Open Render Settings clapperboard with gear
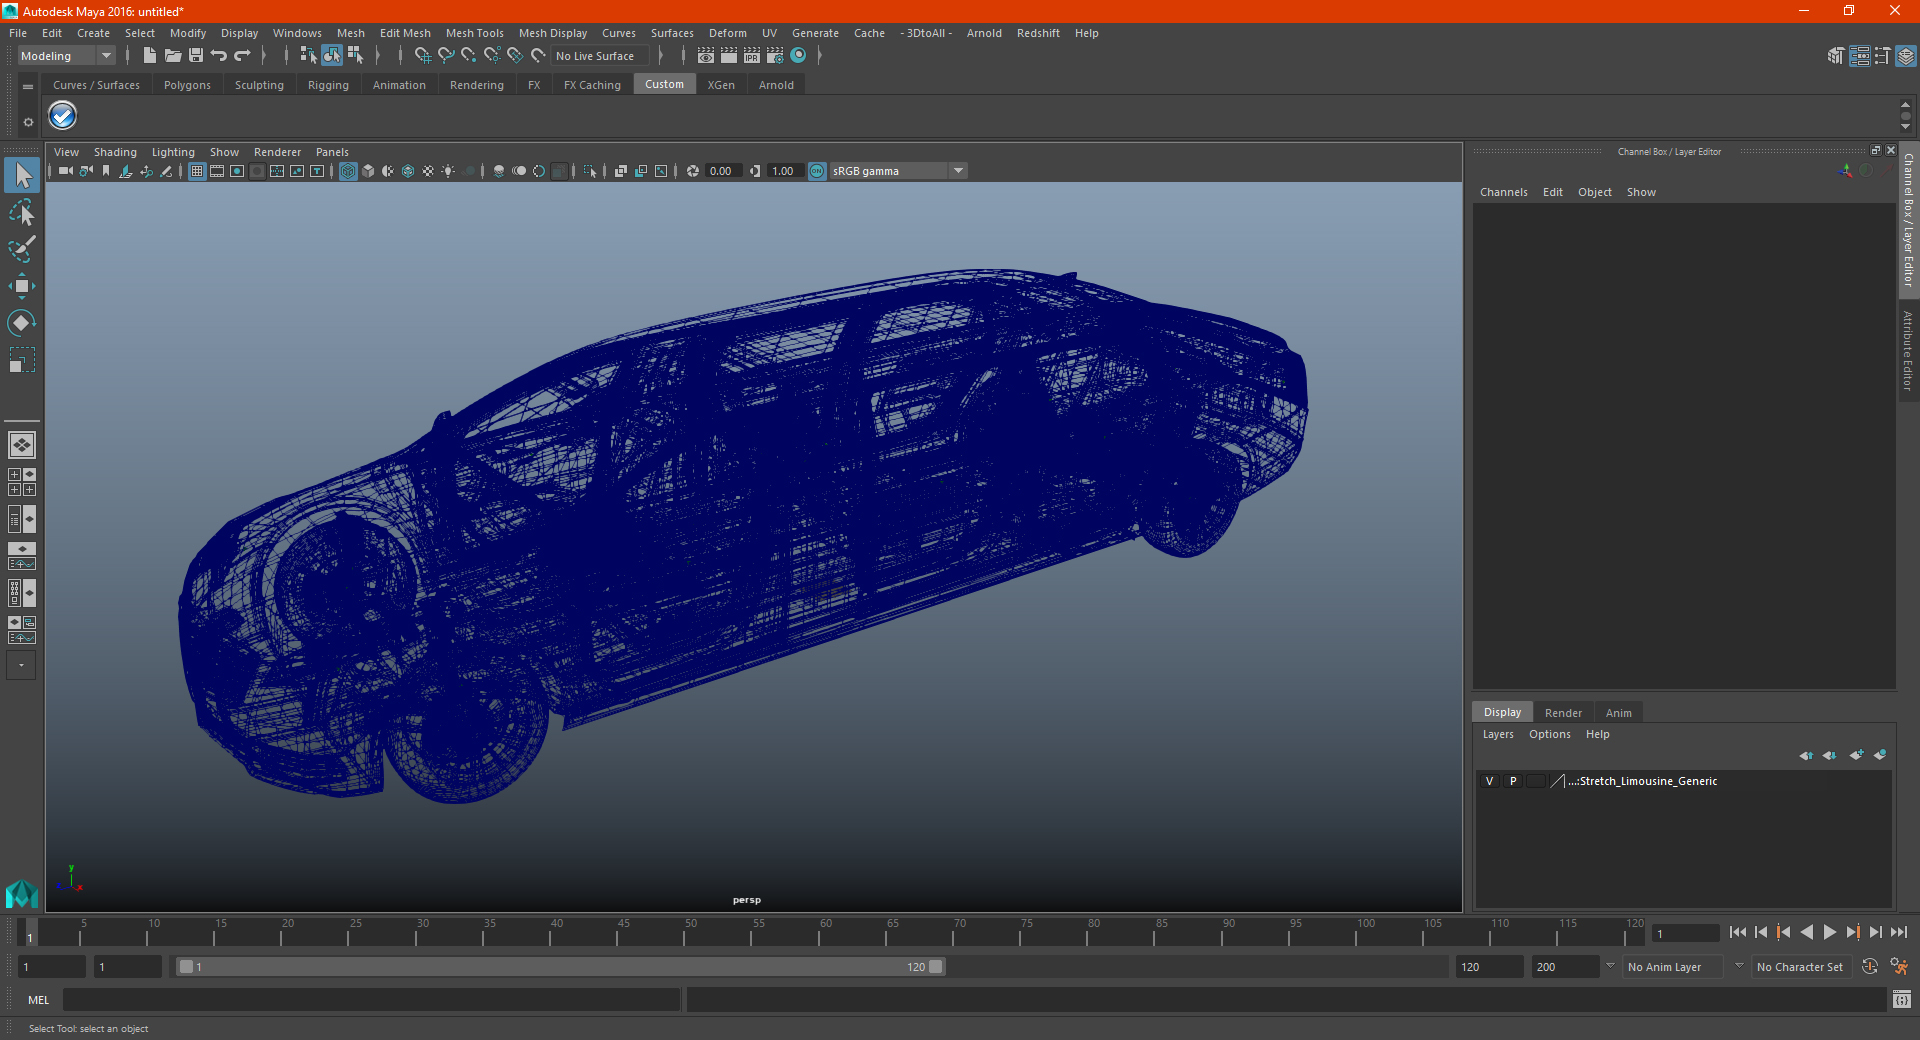The width and height of the screenshot is (1920, 1040). click(775, 56)
